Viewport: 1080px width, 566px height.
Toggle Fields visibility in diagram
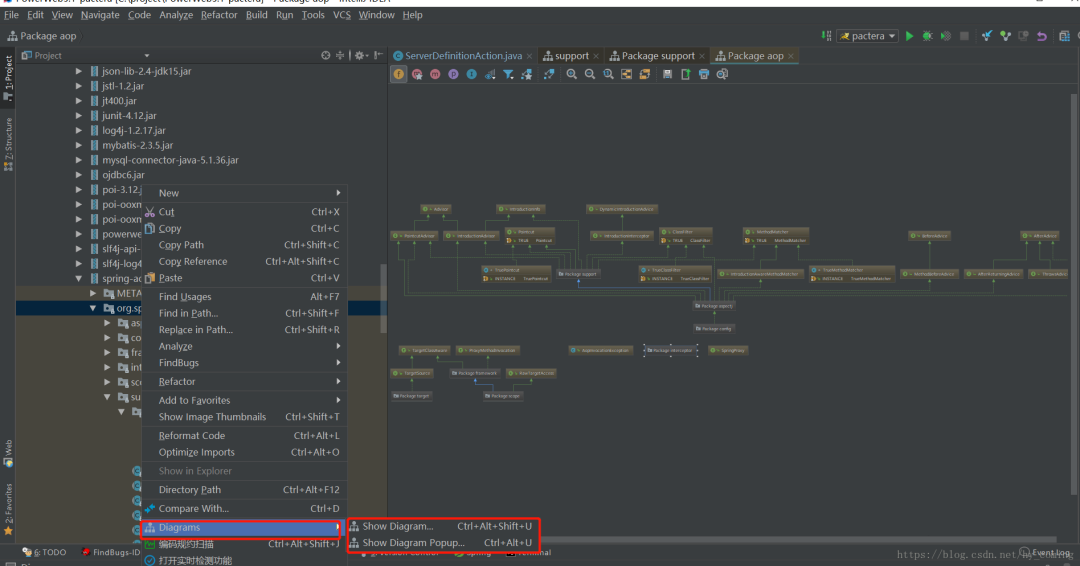(x=399, y=74)
